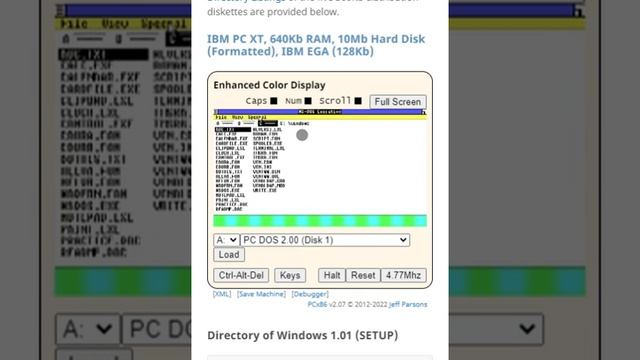Click the Scroll lock indicator square
640x360 pixels.
(358, 101)
